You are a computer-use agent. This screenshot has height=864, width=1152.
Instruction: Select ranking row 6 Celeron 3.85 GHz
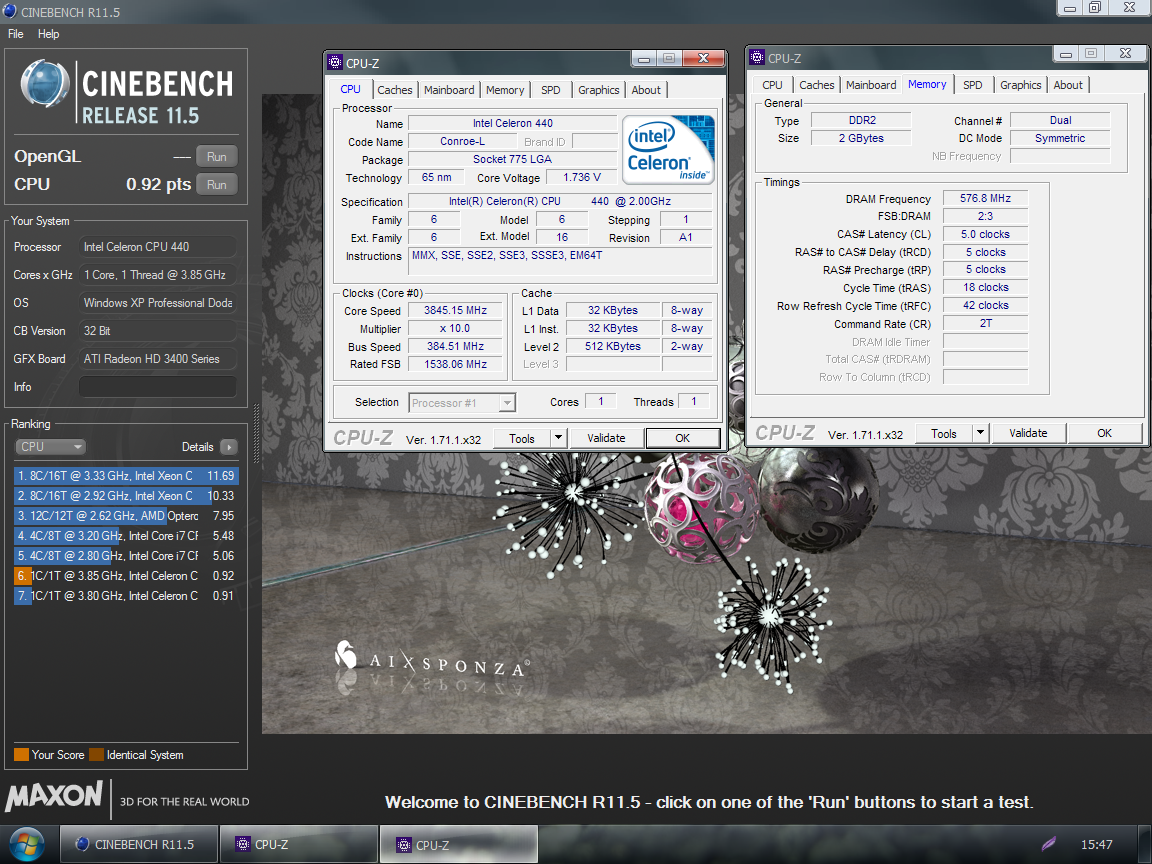pyautogui.click(x=126, y=576)
